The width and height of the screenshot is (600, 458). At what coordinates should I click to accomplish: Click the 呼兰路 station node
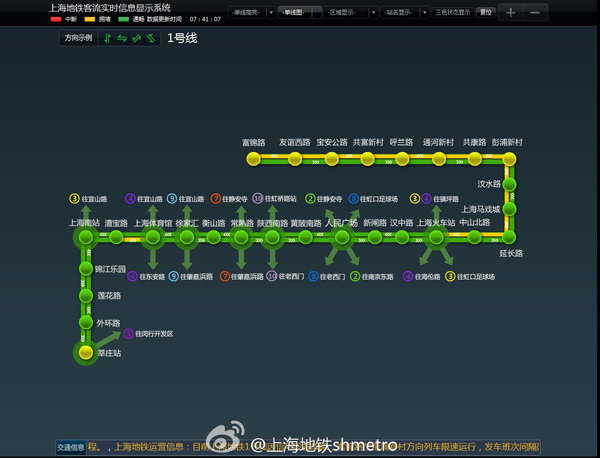402,159
